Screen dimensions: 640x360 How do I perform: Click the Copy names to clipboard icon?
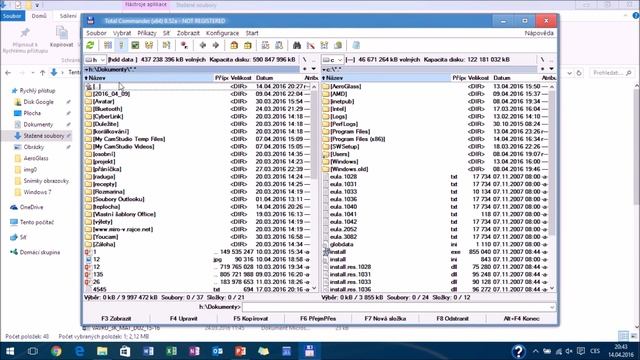pyautogui.click(x=338, y=45)
